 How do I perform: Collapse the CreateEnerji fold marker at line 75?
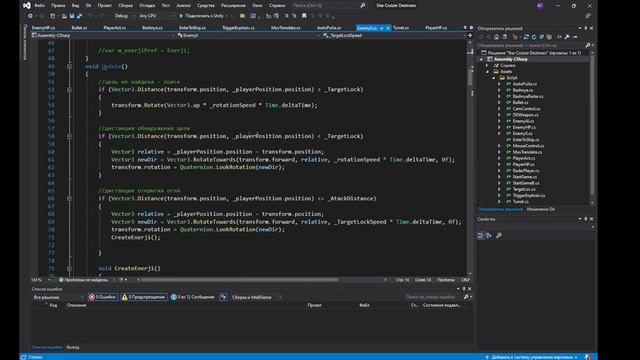(69, 268)
